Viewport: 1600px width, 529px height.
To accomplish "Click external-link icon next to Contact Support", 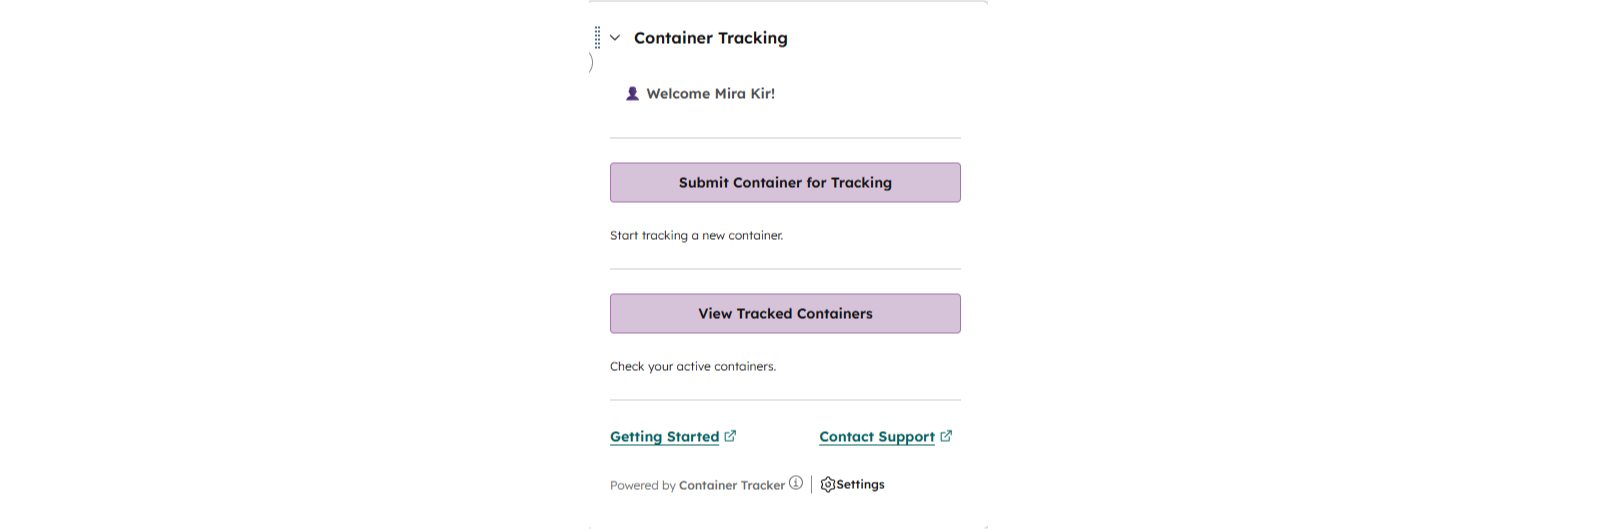I will tap(946, 436).
